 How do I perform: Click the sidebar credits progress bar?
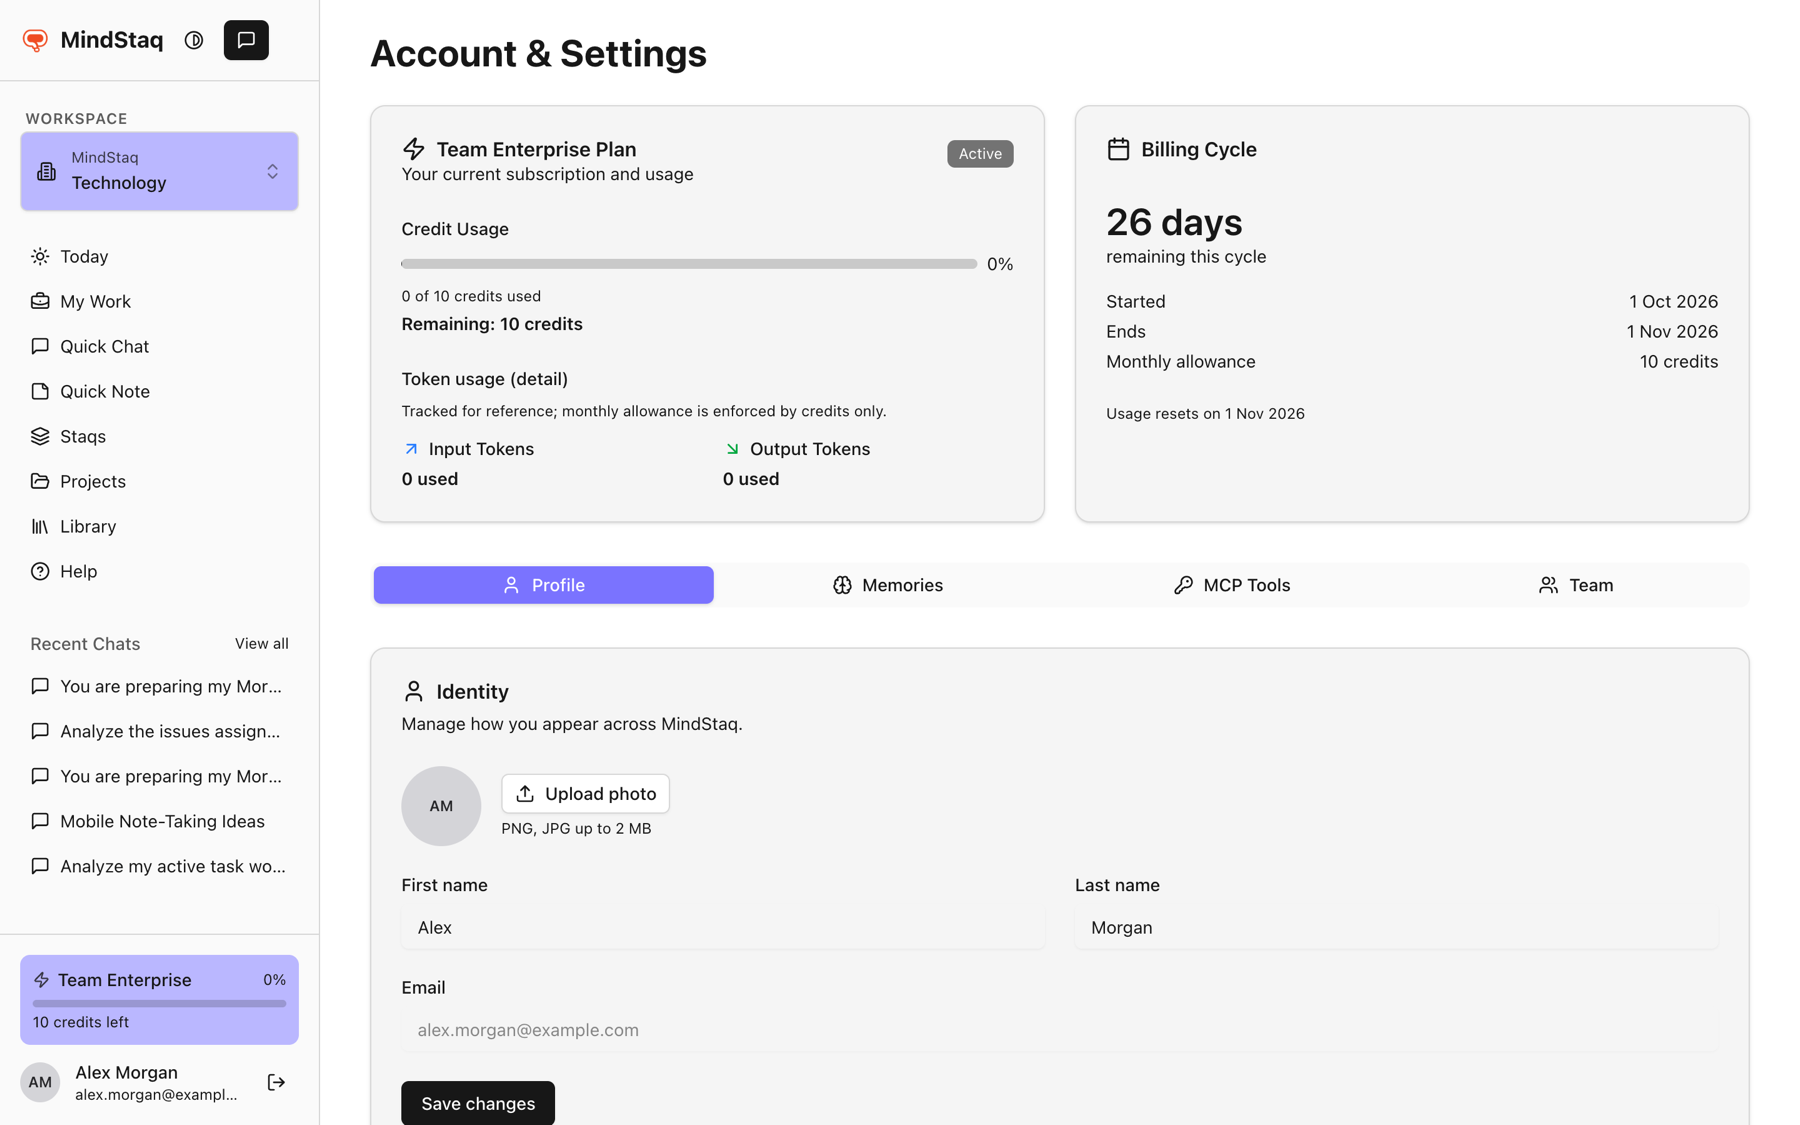tap(159, 1003)
